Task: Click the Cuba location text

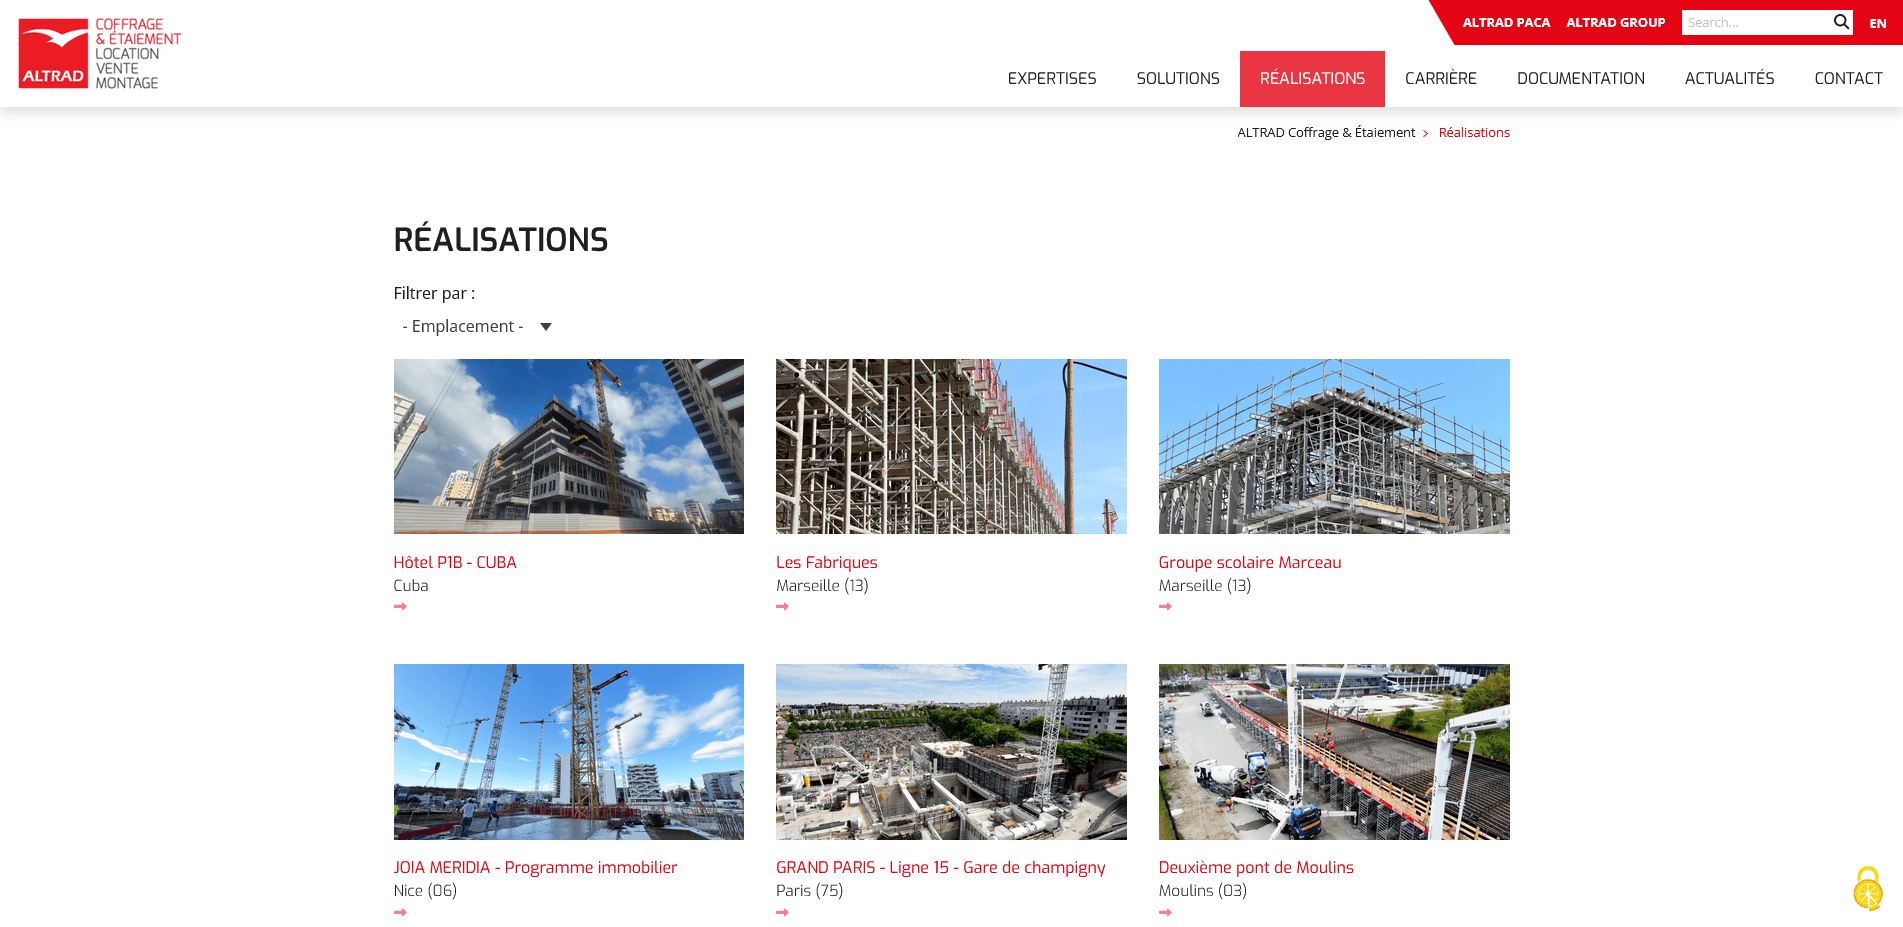Action: [x=411, y=585]
